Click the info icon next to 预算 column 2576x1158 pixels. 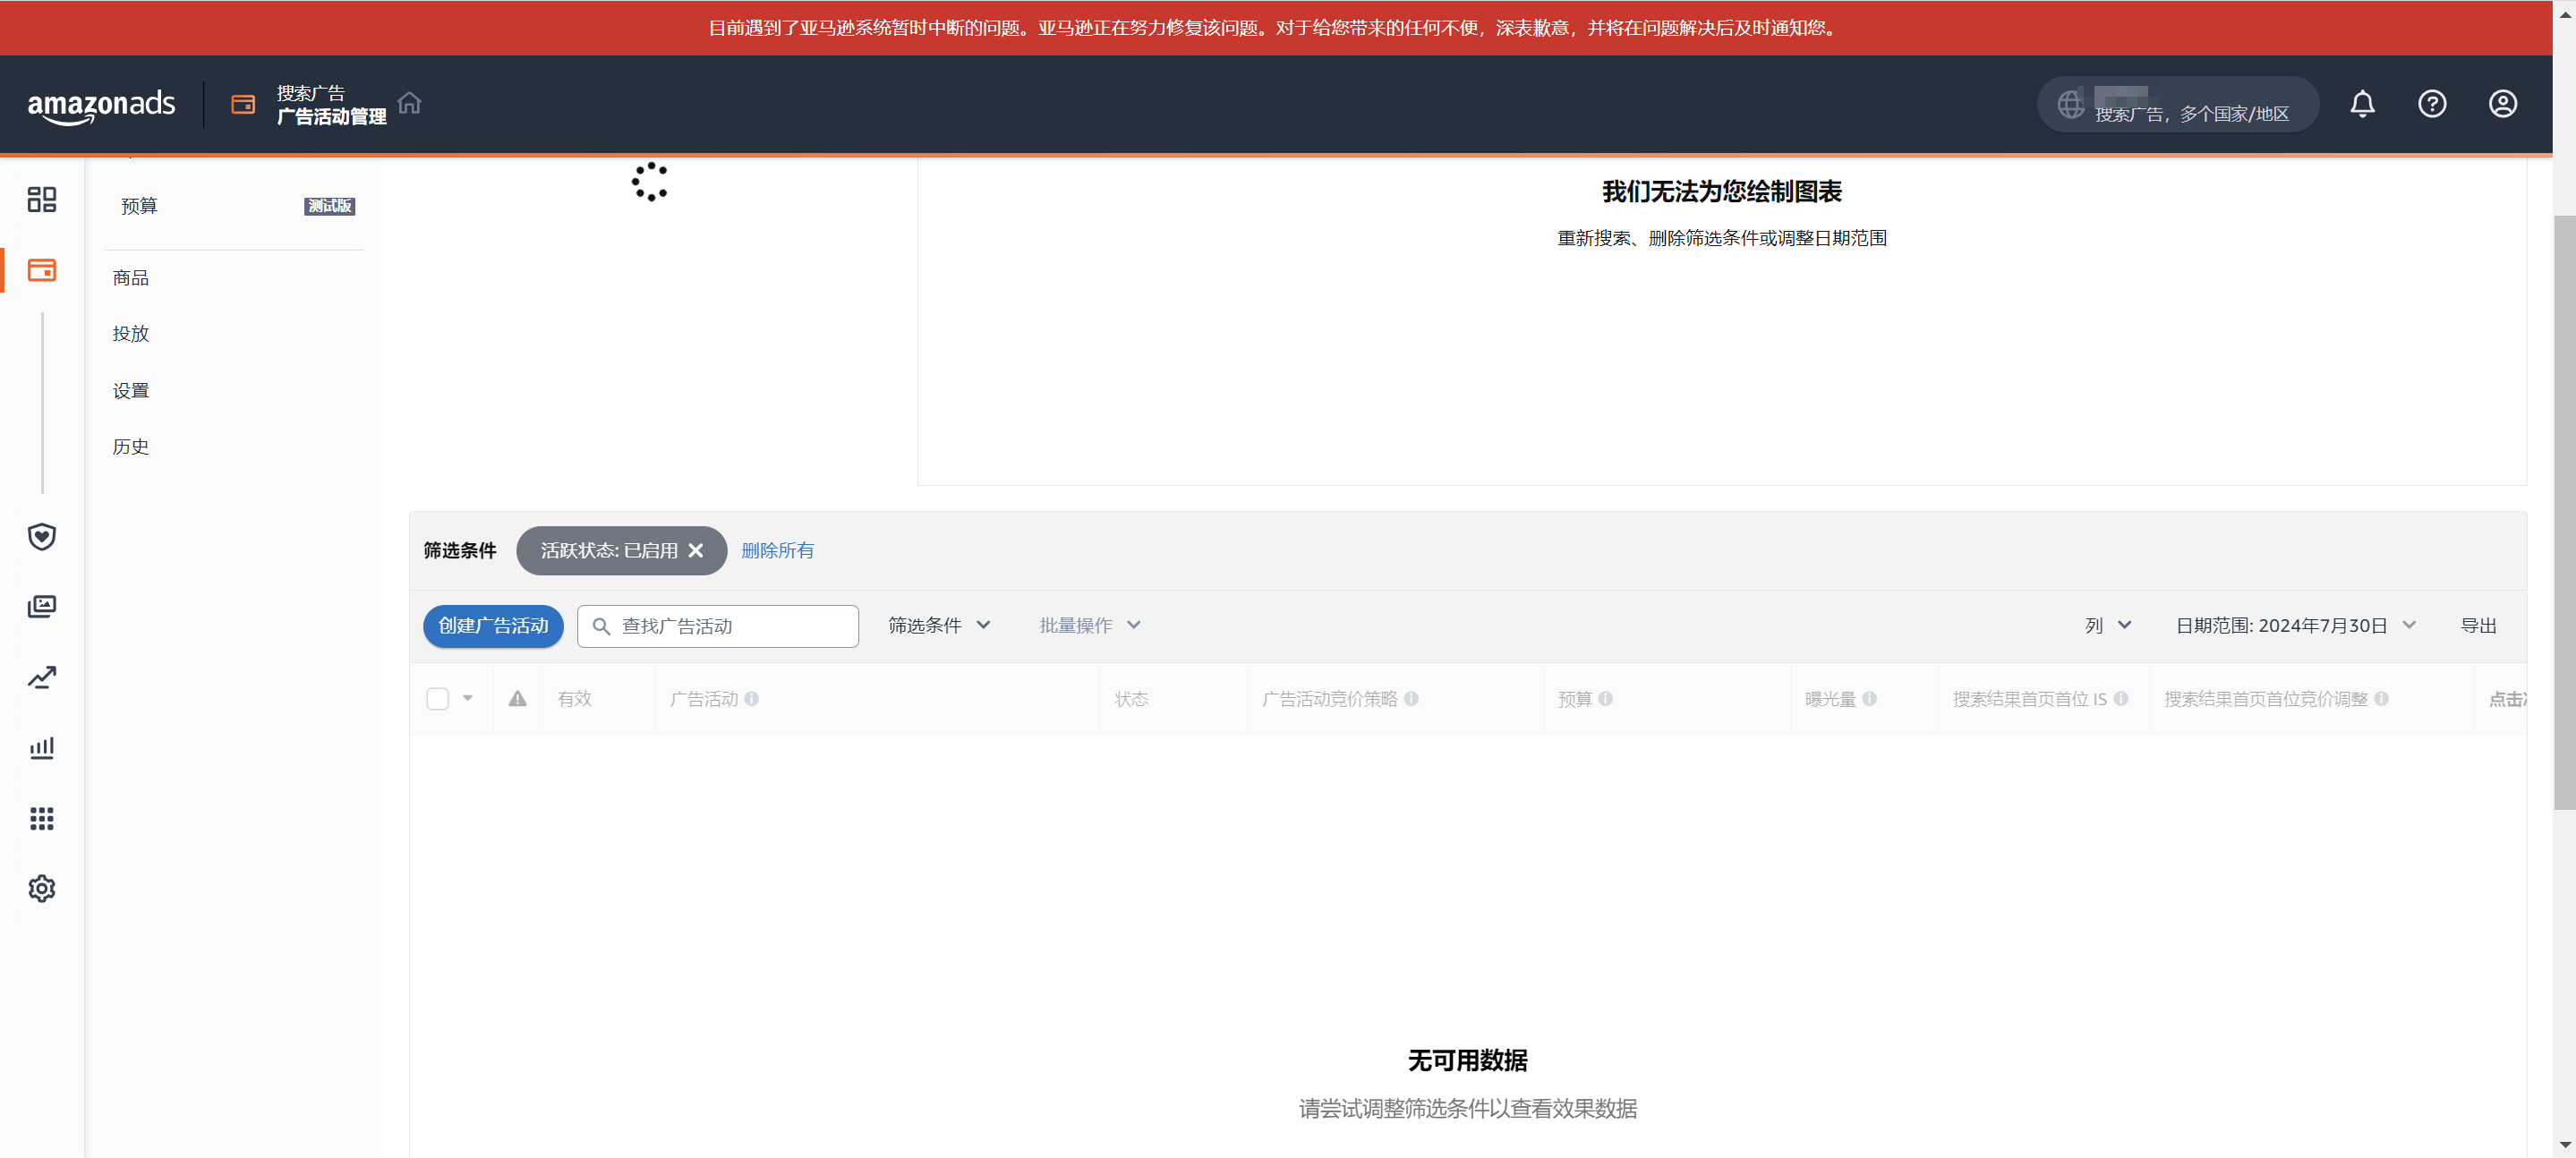pyautogui.click(x=1605, y=699)
